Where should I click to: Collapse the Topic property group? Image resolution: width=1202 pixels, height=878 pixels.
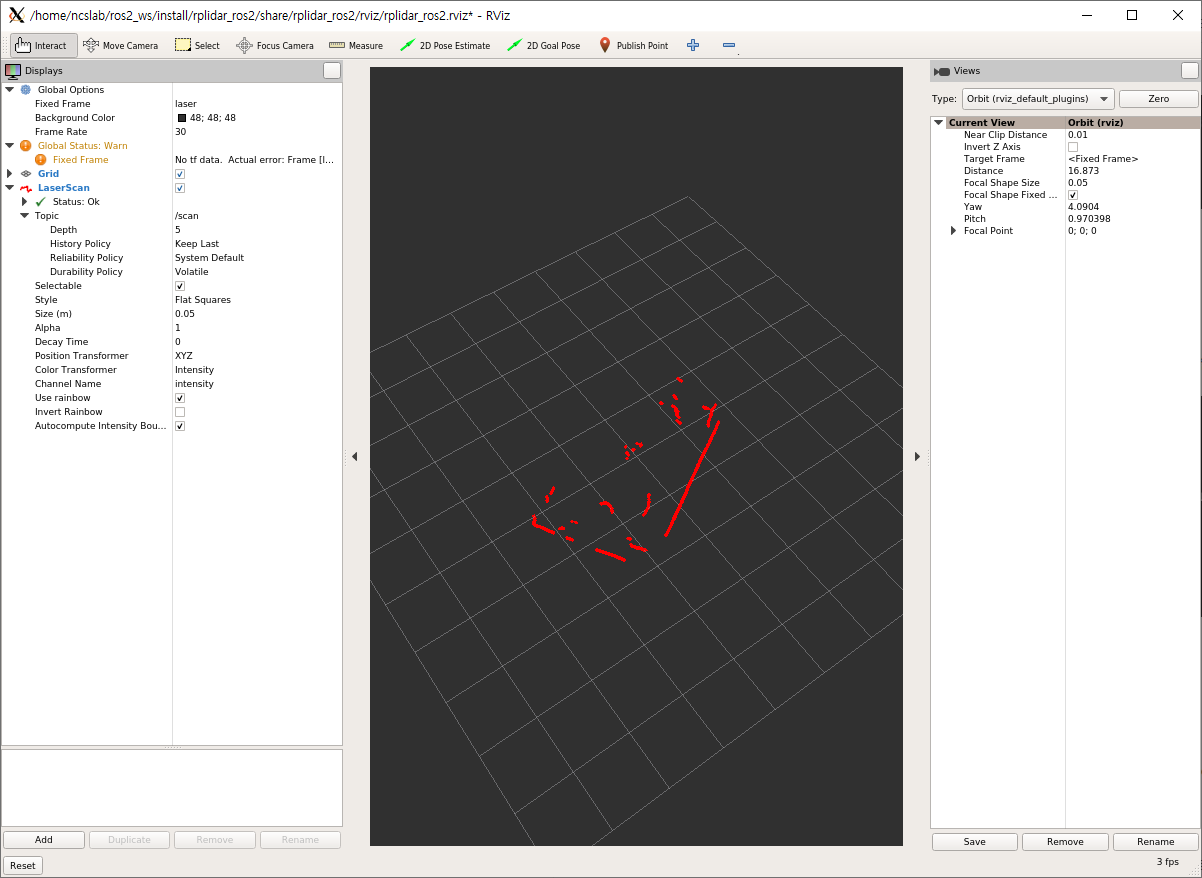click(24, 216)
